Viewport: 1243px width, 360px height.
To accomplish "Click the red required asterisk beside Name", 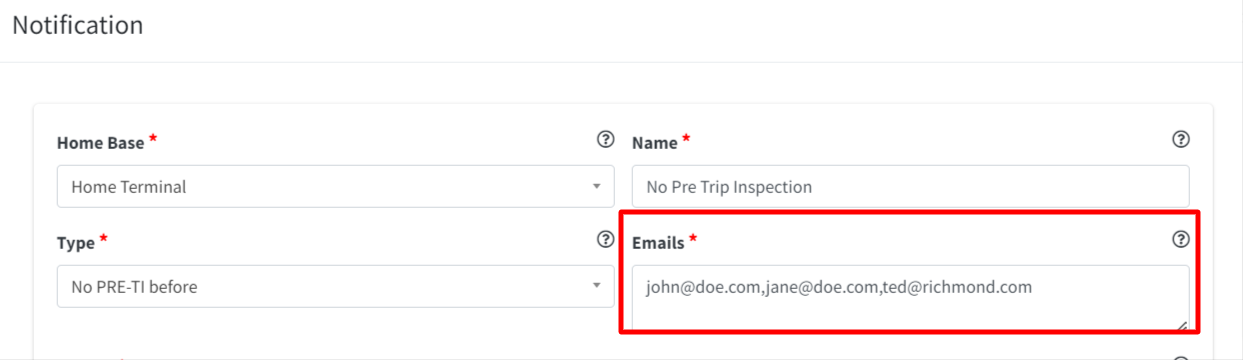I will 686,139.
